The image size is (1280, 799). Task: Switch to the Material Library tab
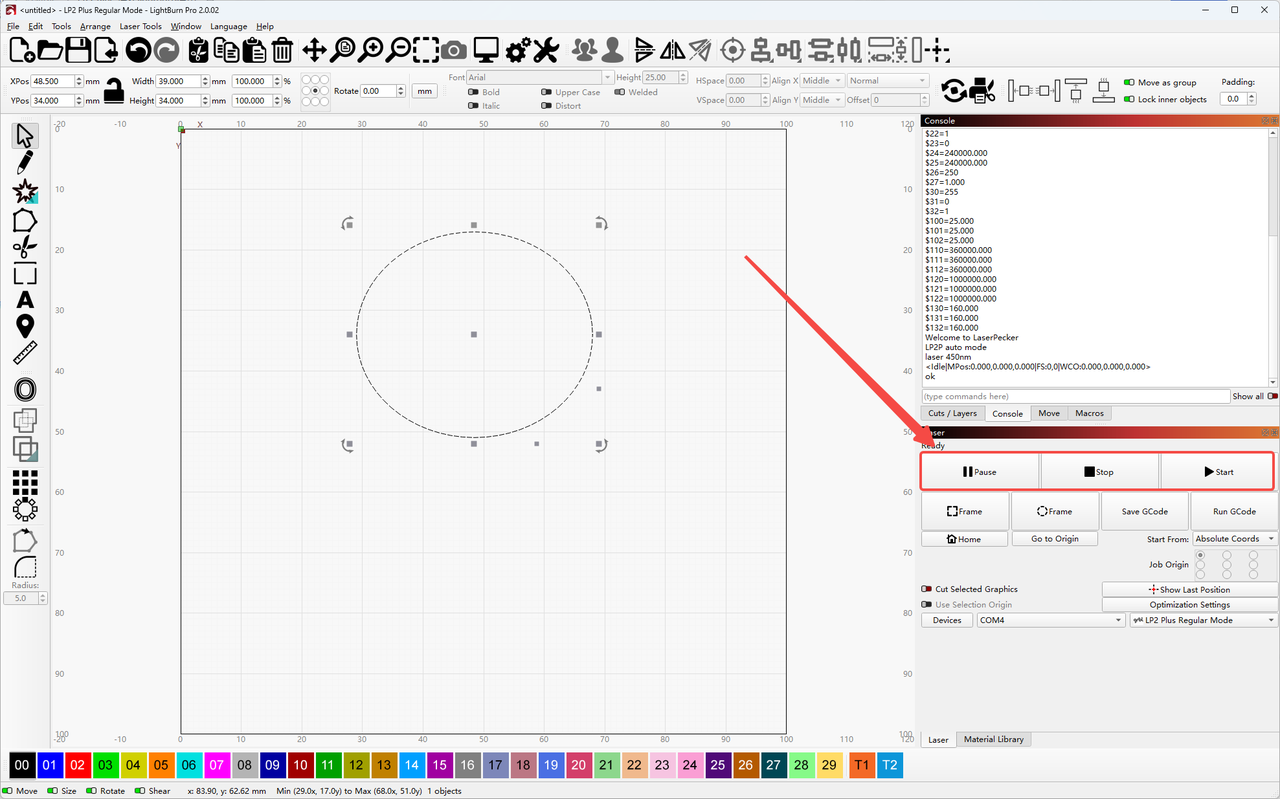[x=994, y=739]
